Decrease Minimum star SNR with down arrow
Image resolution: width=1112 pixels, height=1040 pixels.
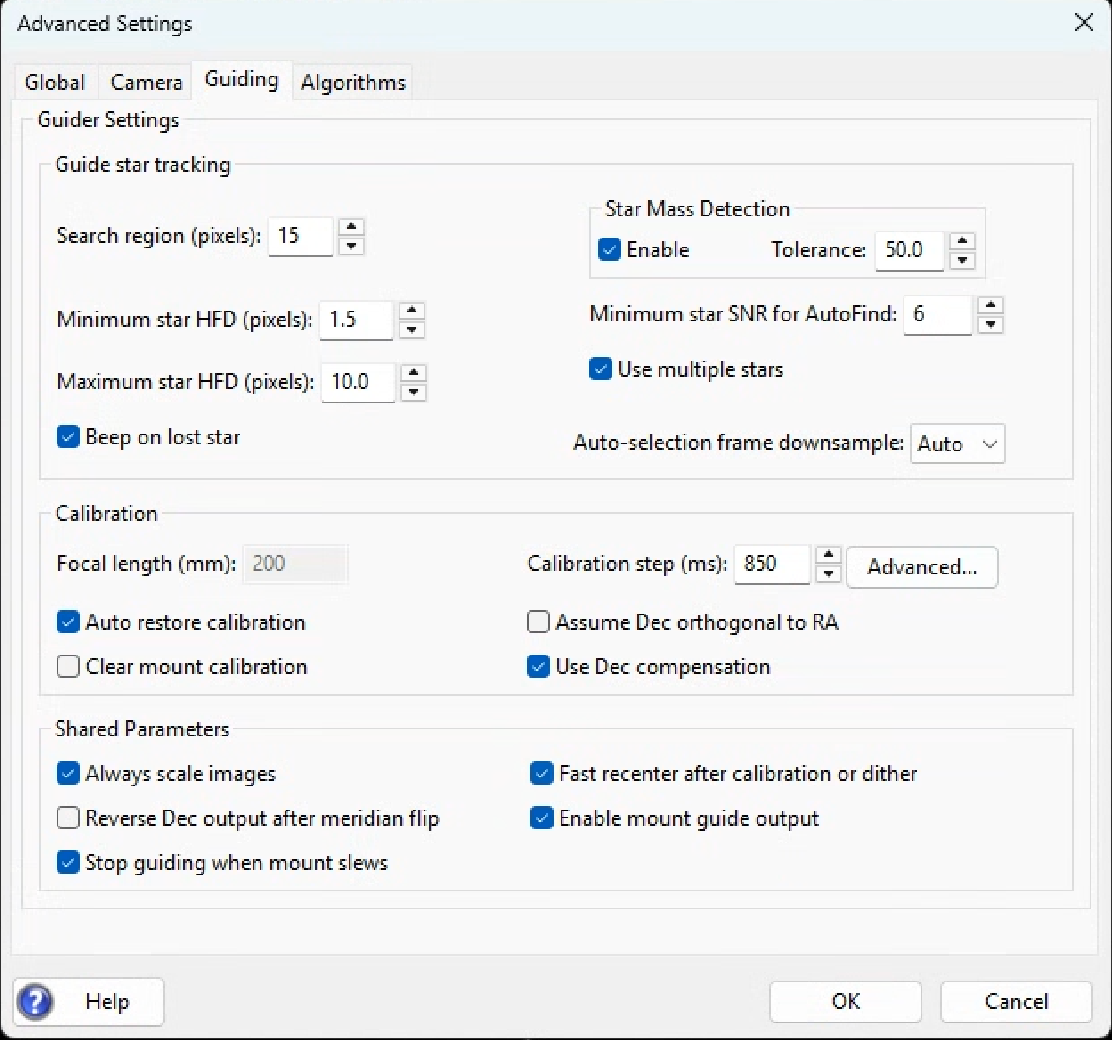(990, 324)
